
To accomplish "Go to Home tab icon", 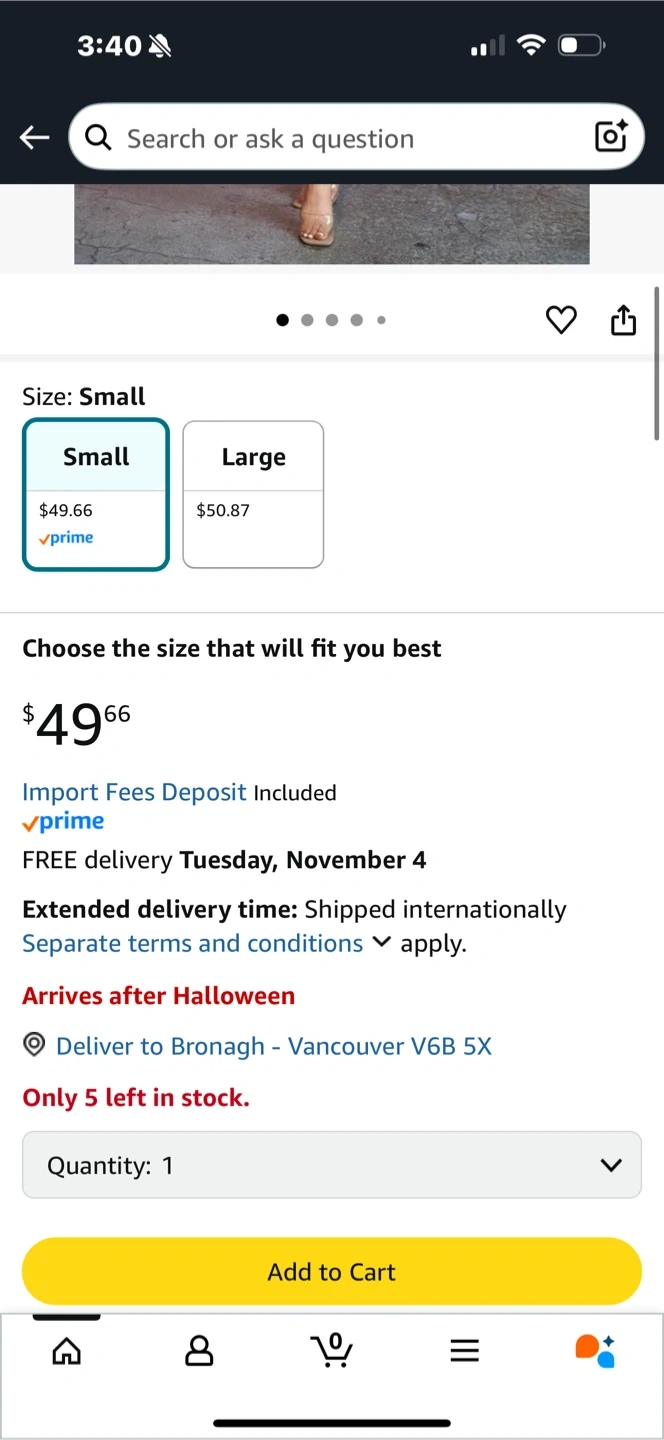I will pyautogui.click(x=67, y=1351).
